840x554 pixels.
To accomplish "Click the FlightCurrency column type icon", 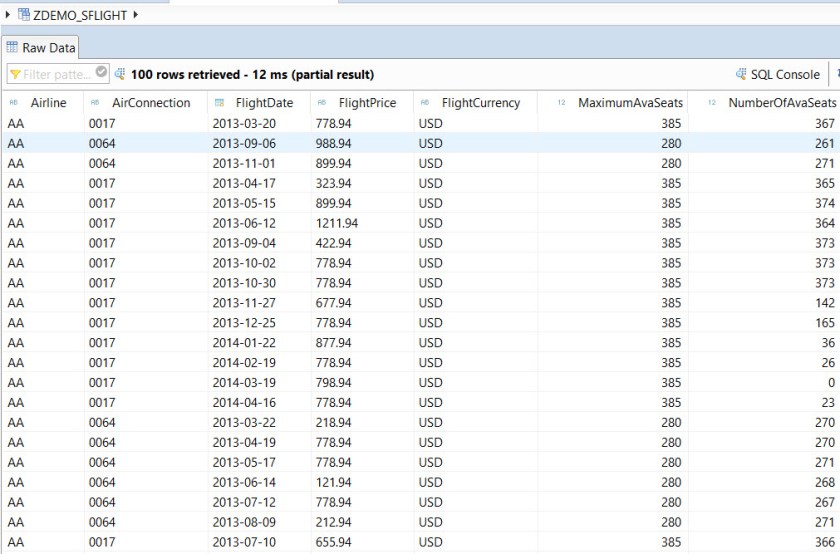I will 424,103.
